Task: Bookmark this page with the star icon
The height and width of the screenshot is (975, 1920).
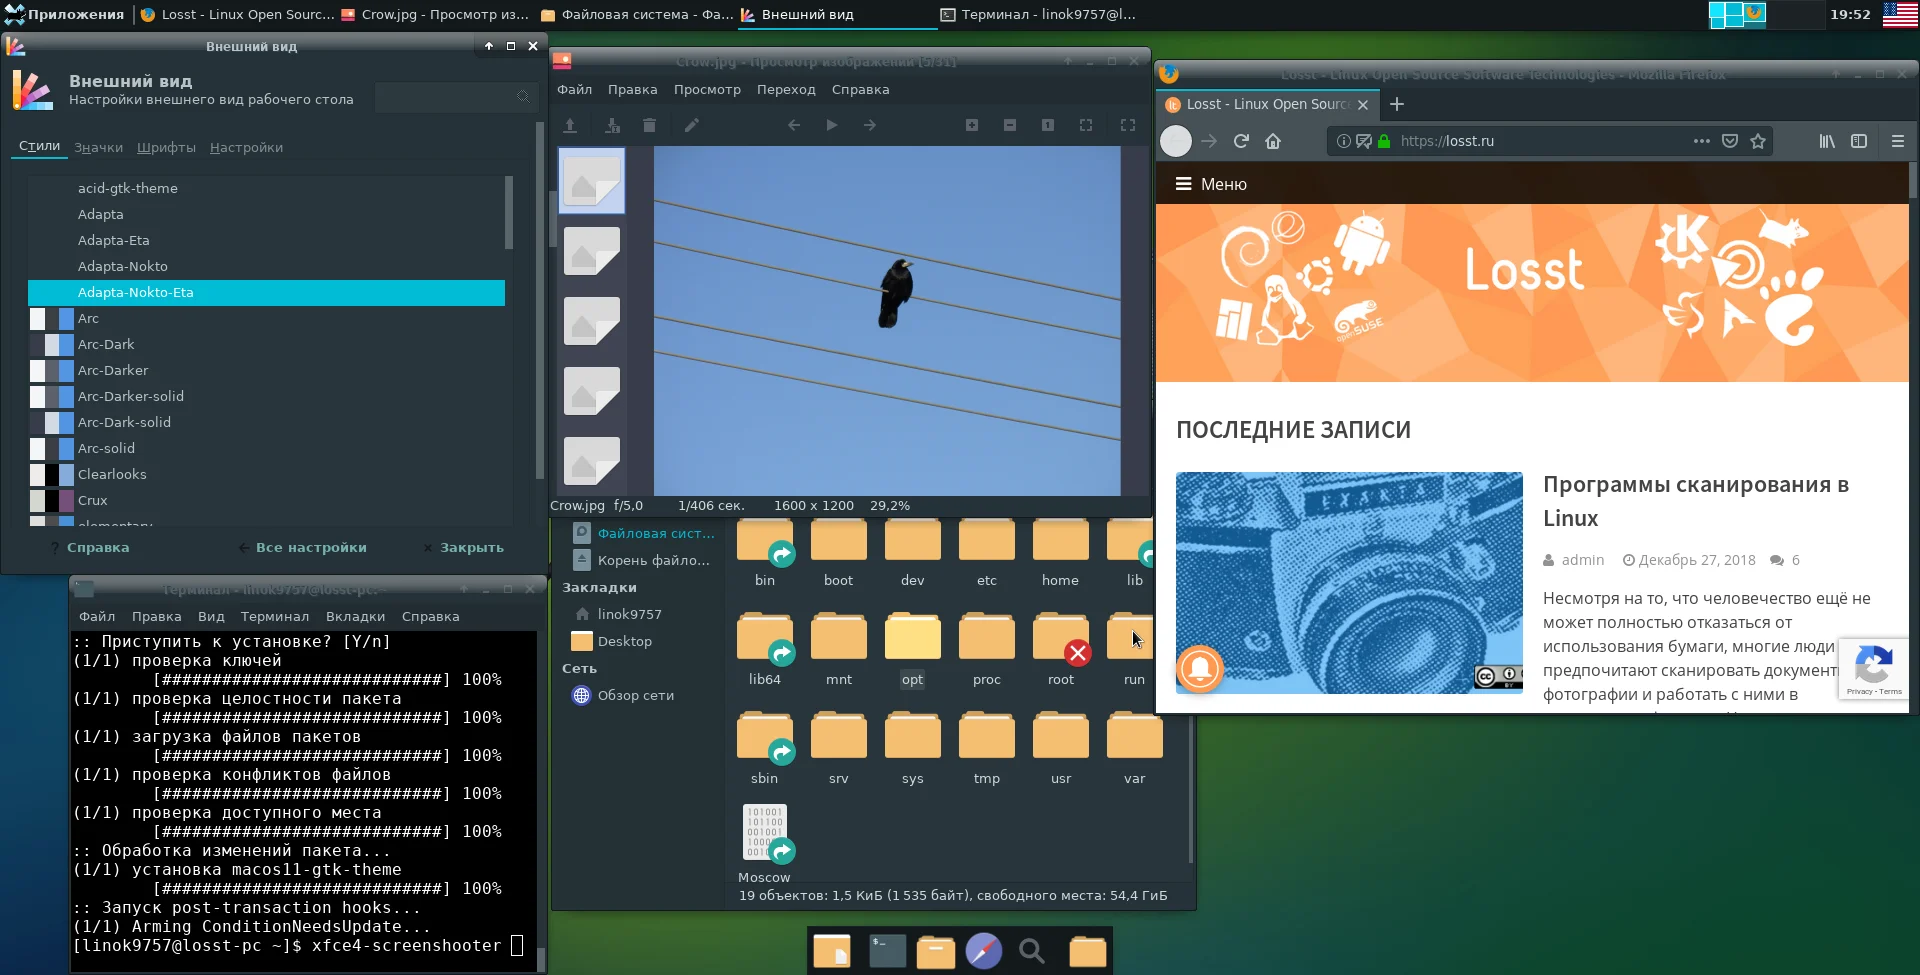Action: 1758,141
